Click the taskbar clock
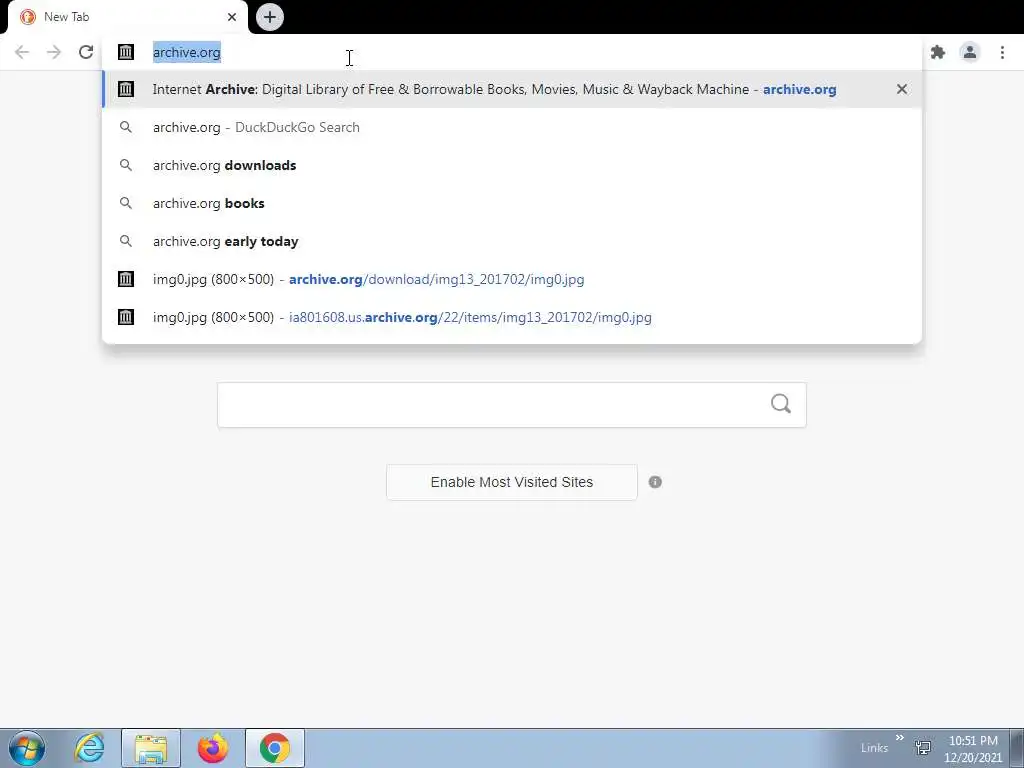Image resolution: width=1024 pixels, height=768 pixels. pos(973,749)
